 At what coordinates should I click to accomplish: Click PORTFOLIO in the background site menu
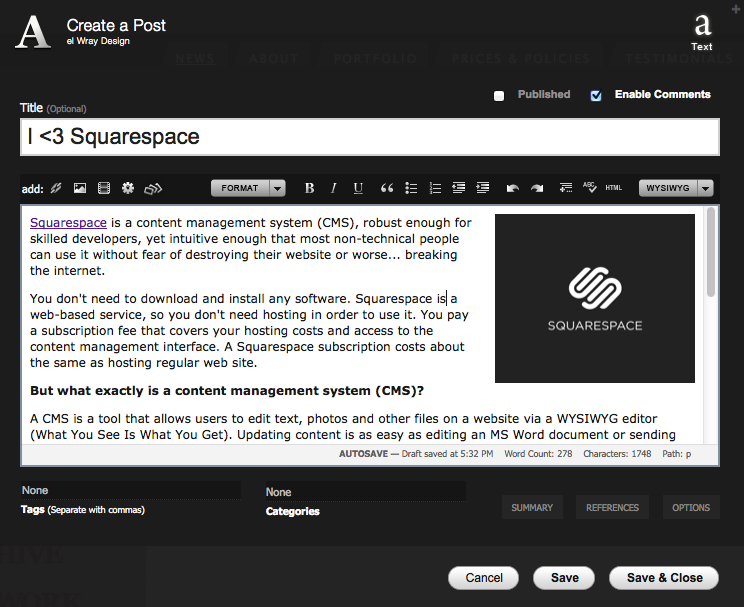click(375, 59)
